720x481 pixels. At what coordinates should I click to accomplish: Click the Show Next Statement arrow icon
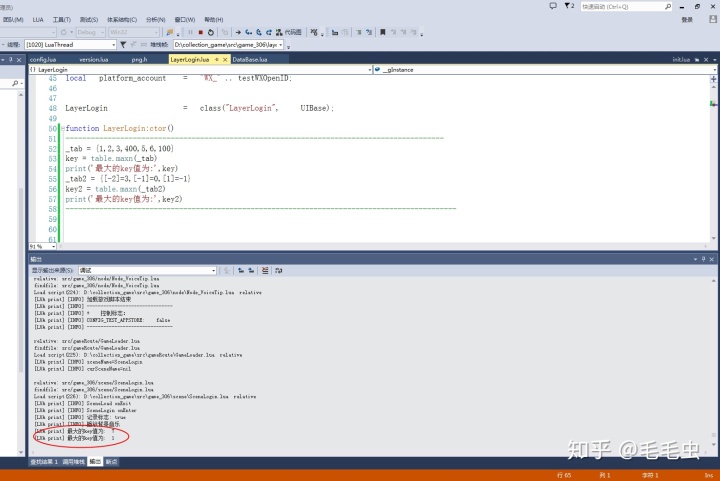click(238, 32)
